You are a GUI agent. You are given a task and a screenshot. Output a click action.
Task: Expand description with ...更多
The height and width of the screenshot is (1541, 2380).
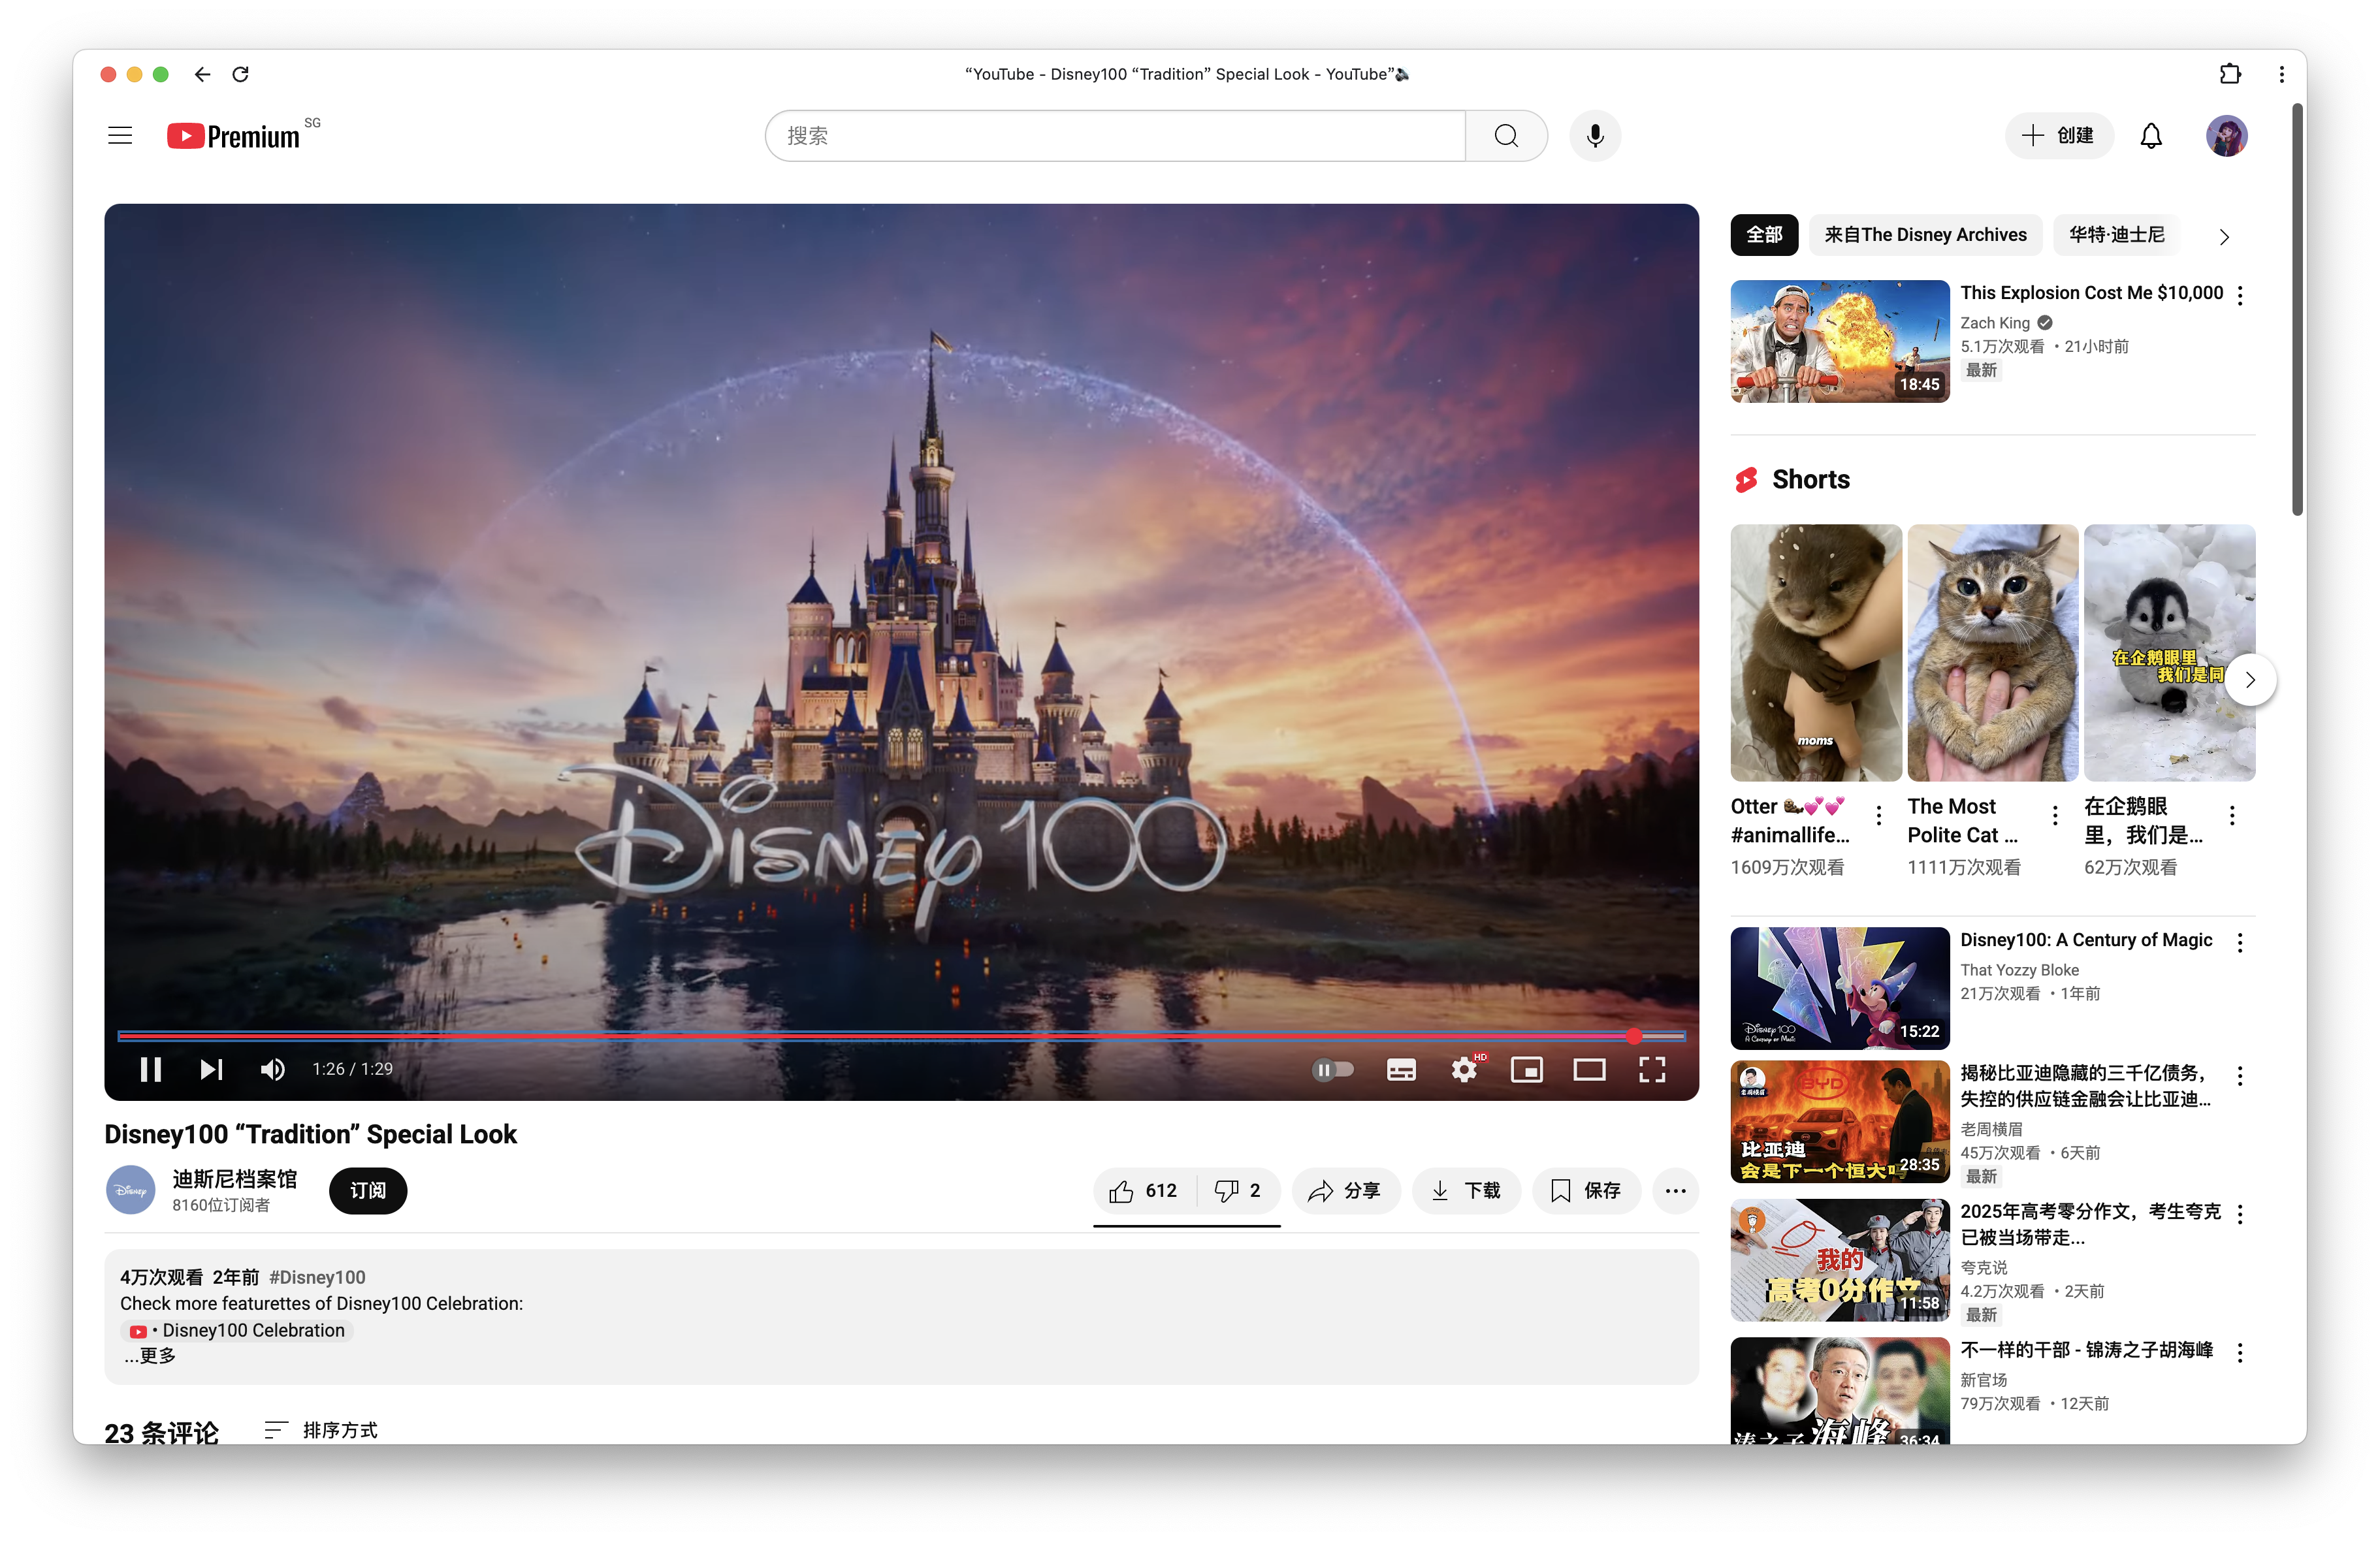[x=150, y=1356]
